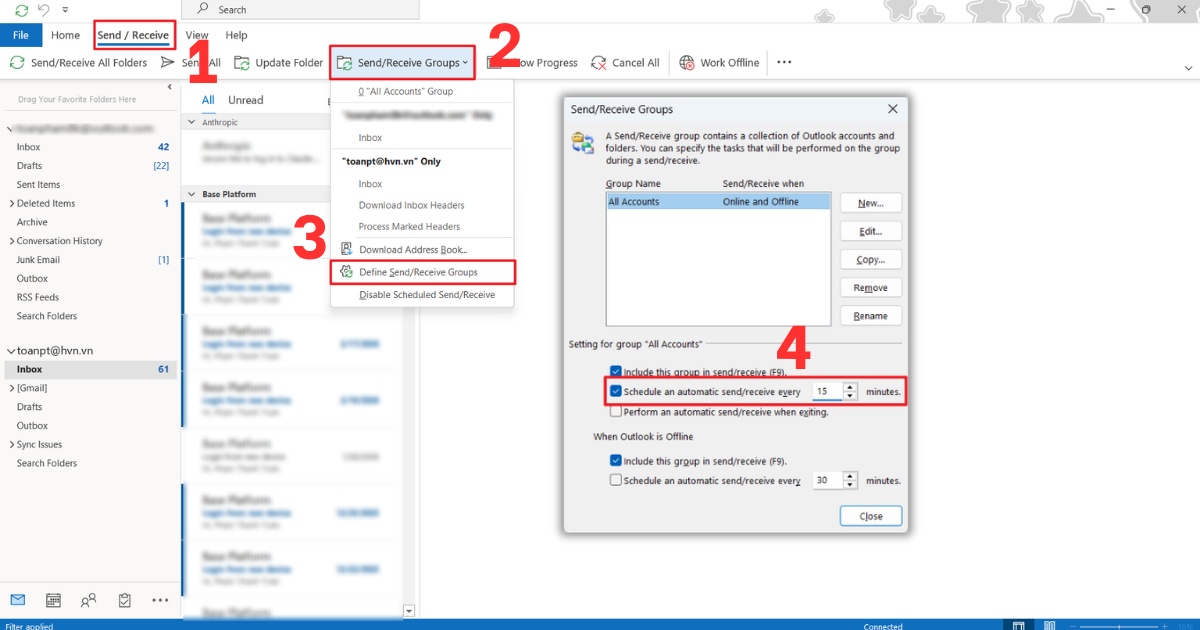Collapse the Anthropic message group
Viewport: 1200px width, 630px height.
(192, 122)
